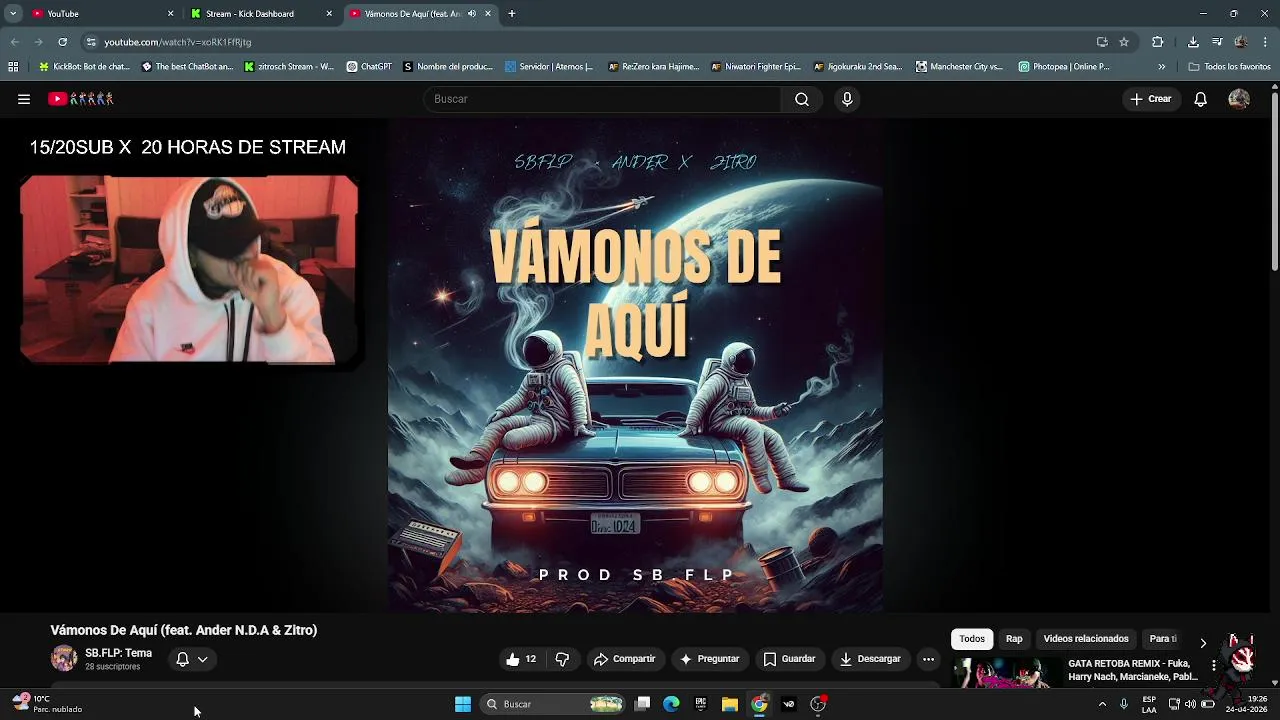1280x720 pixels.
Task: Click the YouTube search input field
Action: (x=603, y=99)
